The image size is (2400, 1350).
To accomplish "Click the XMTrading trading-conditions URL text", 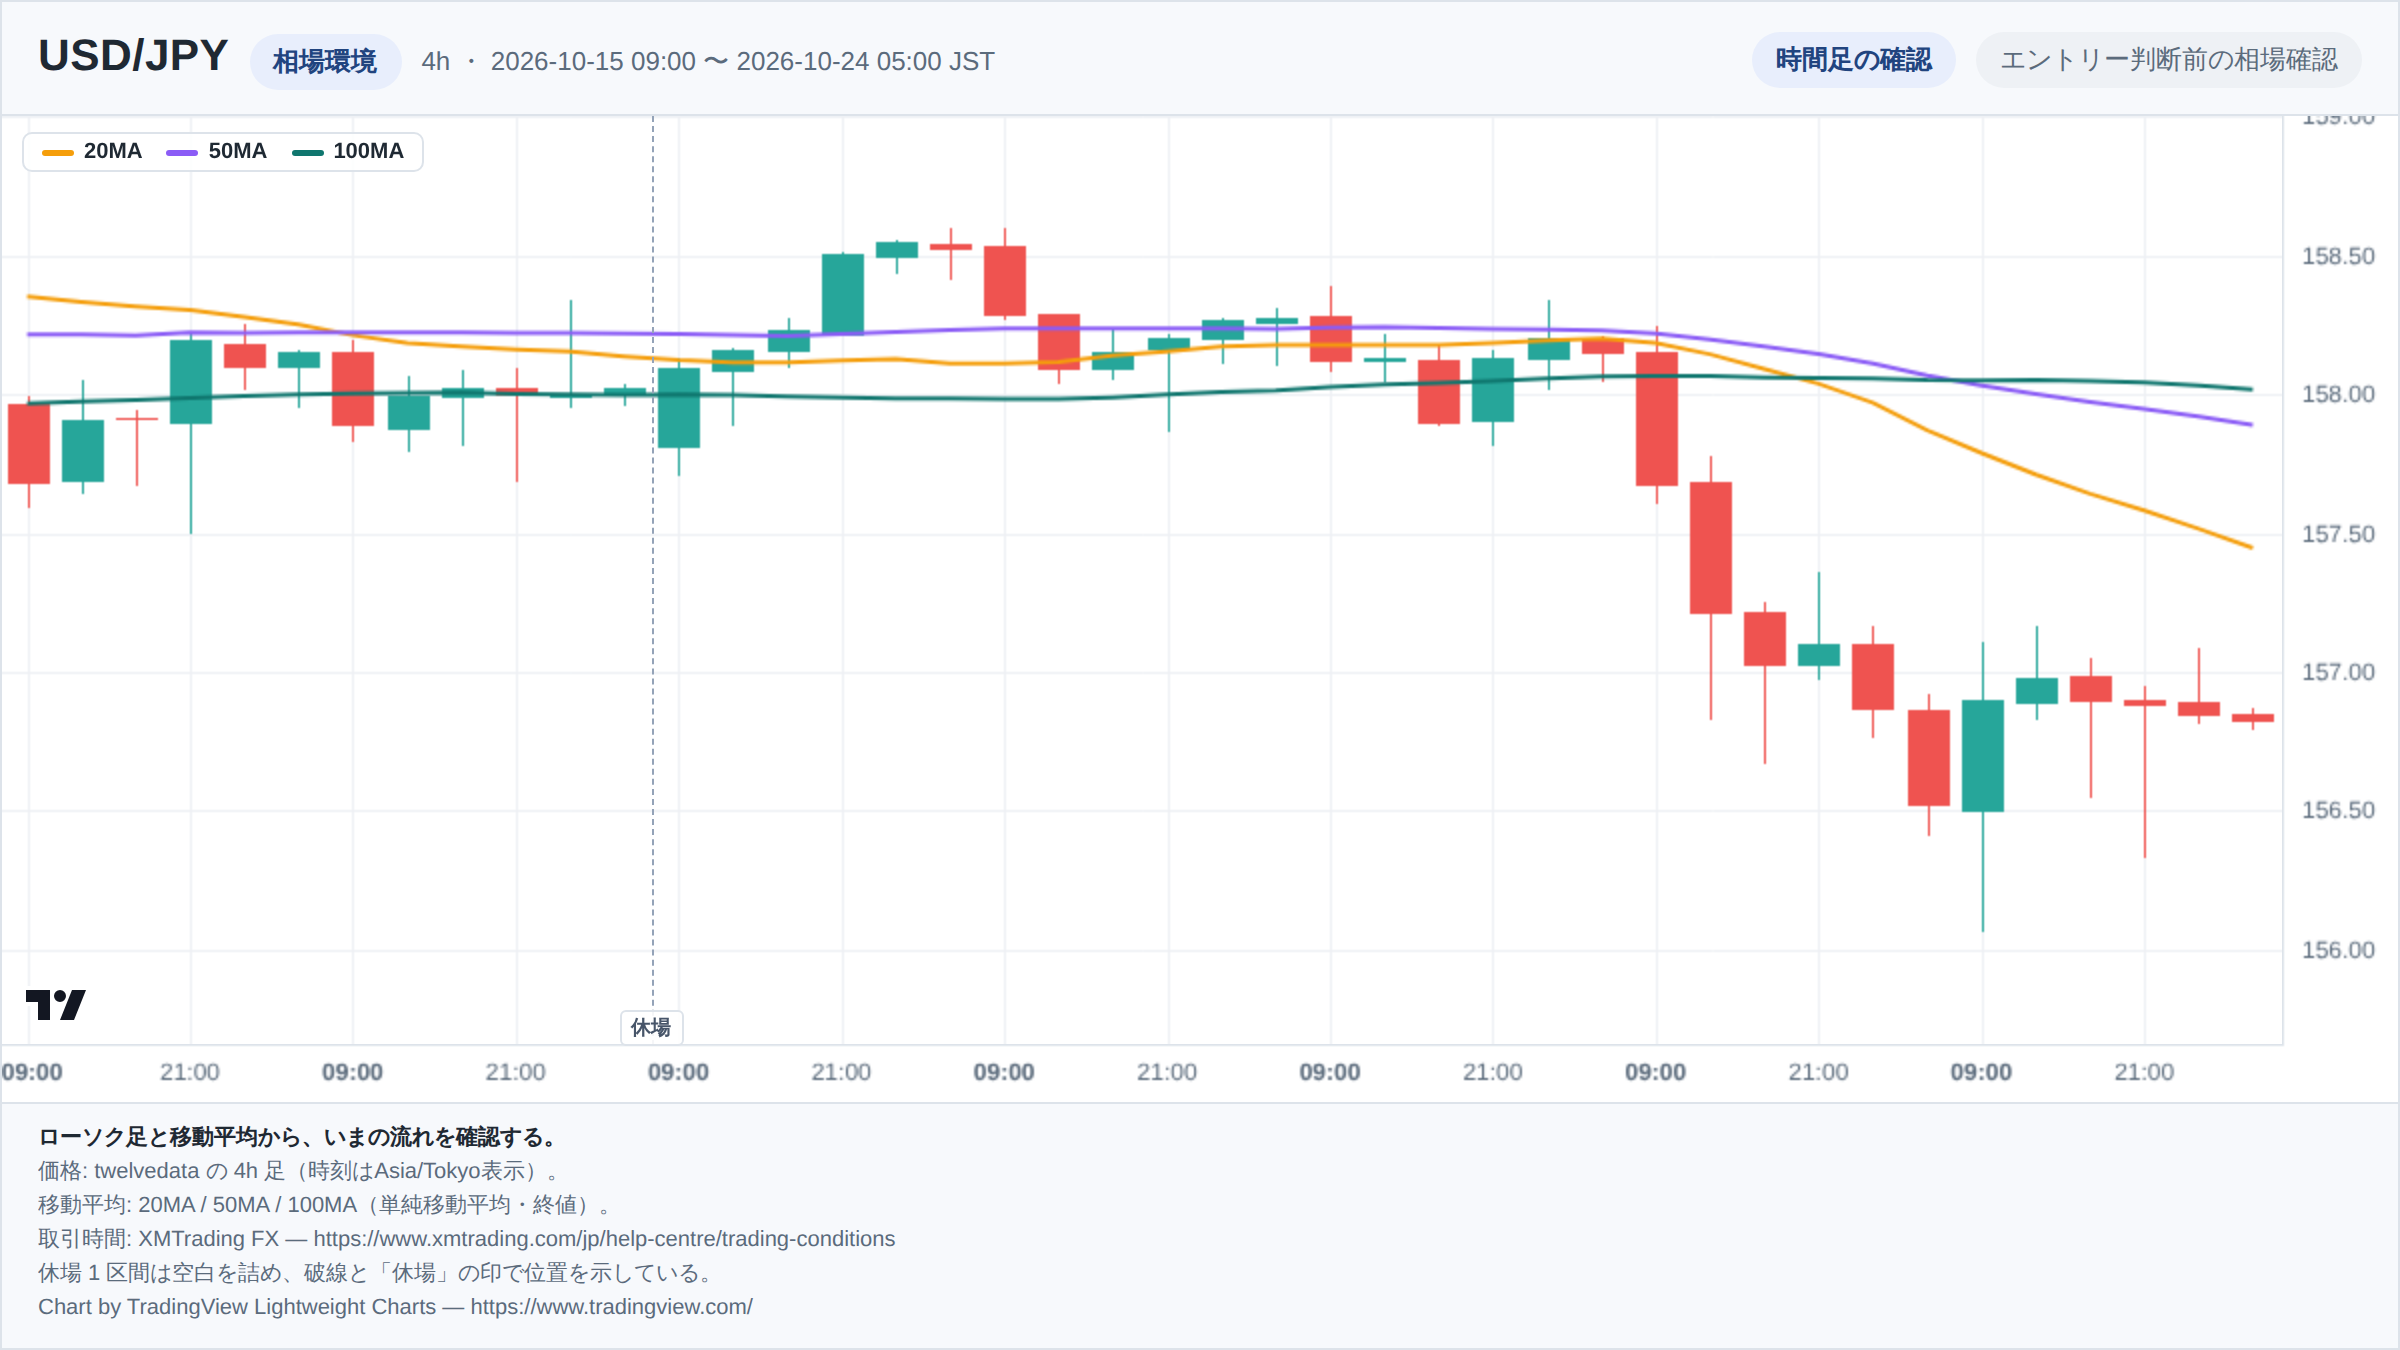I will coord(604,1238).
